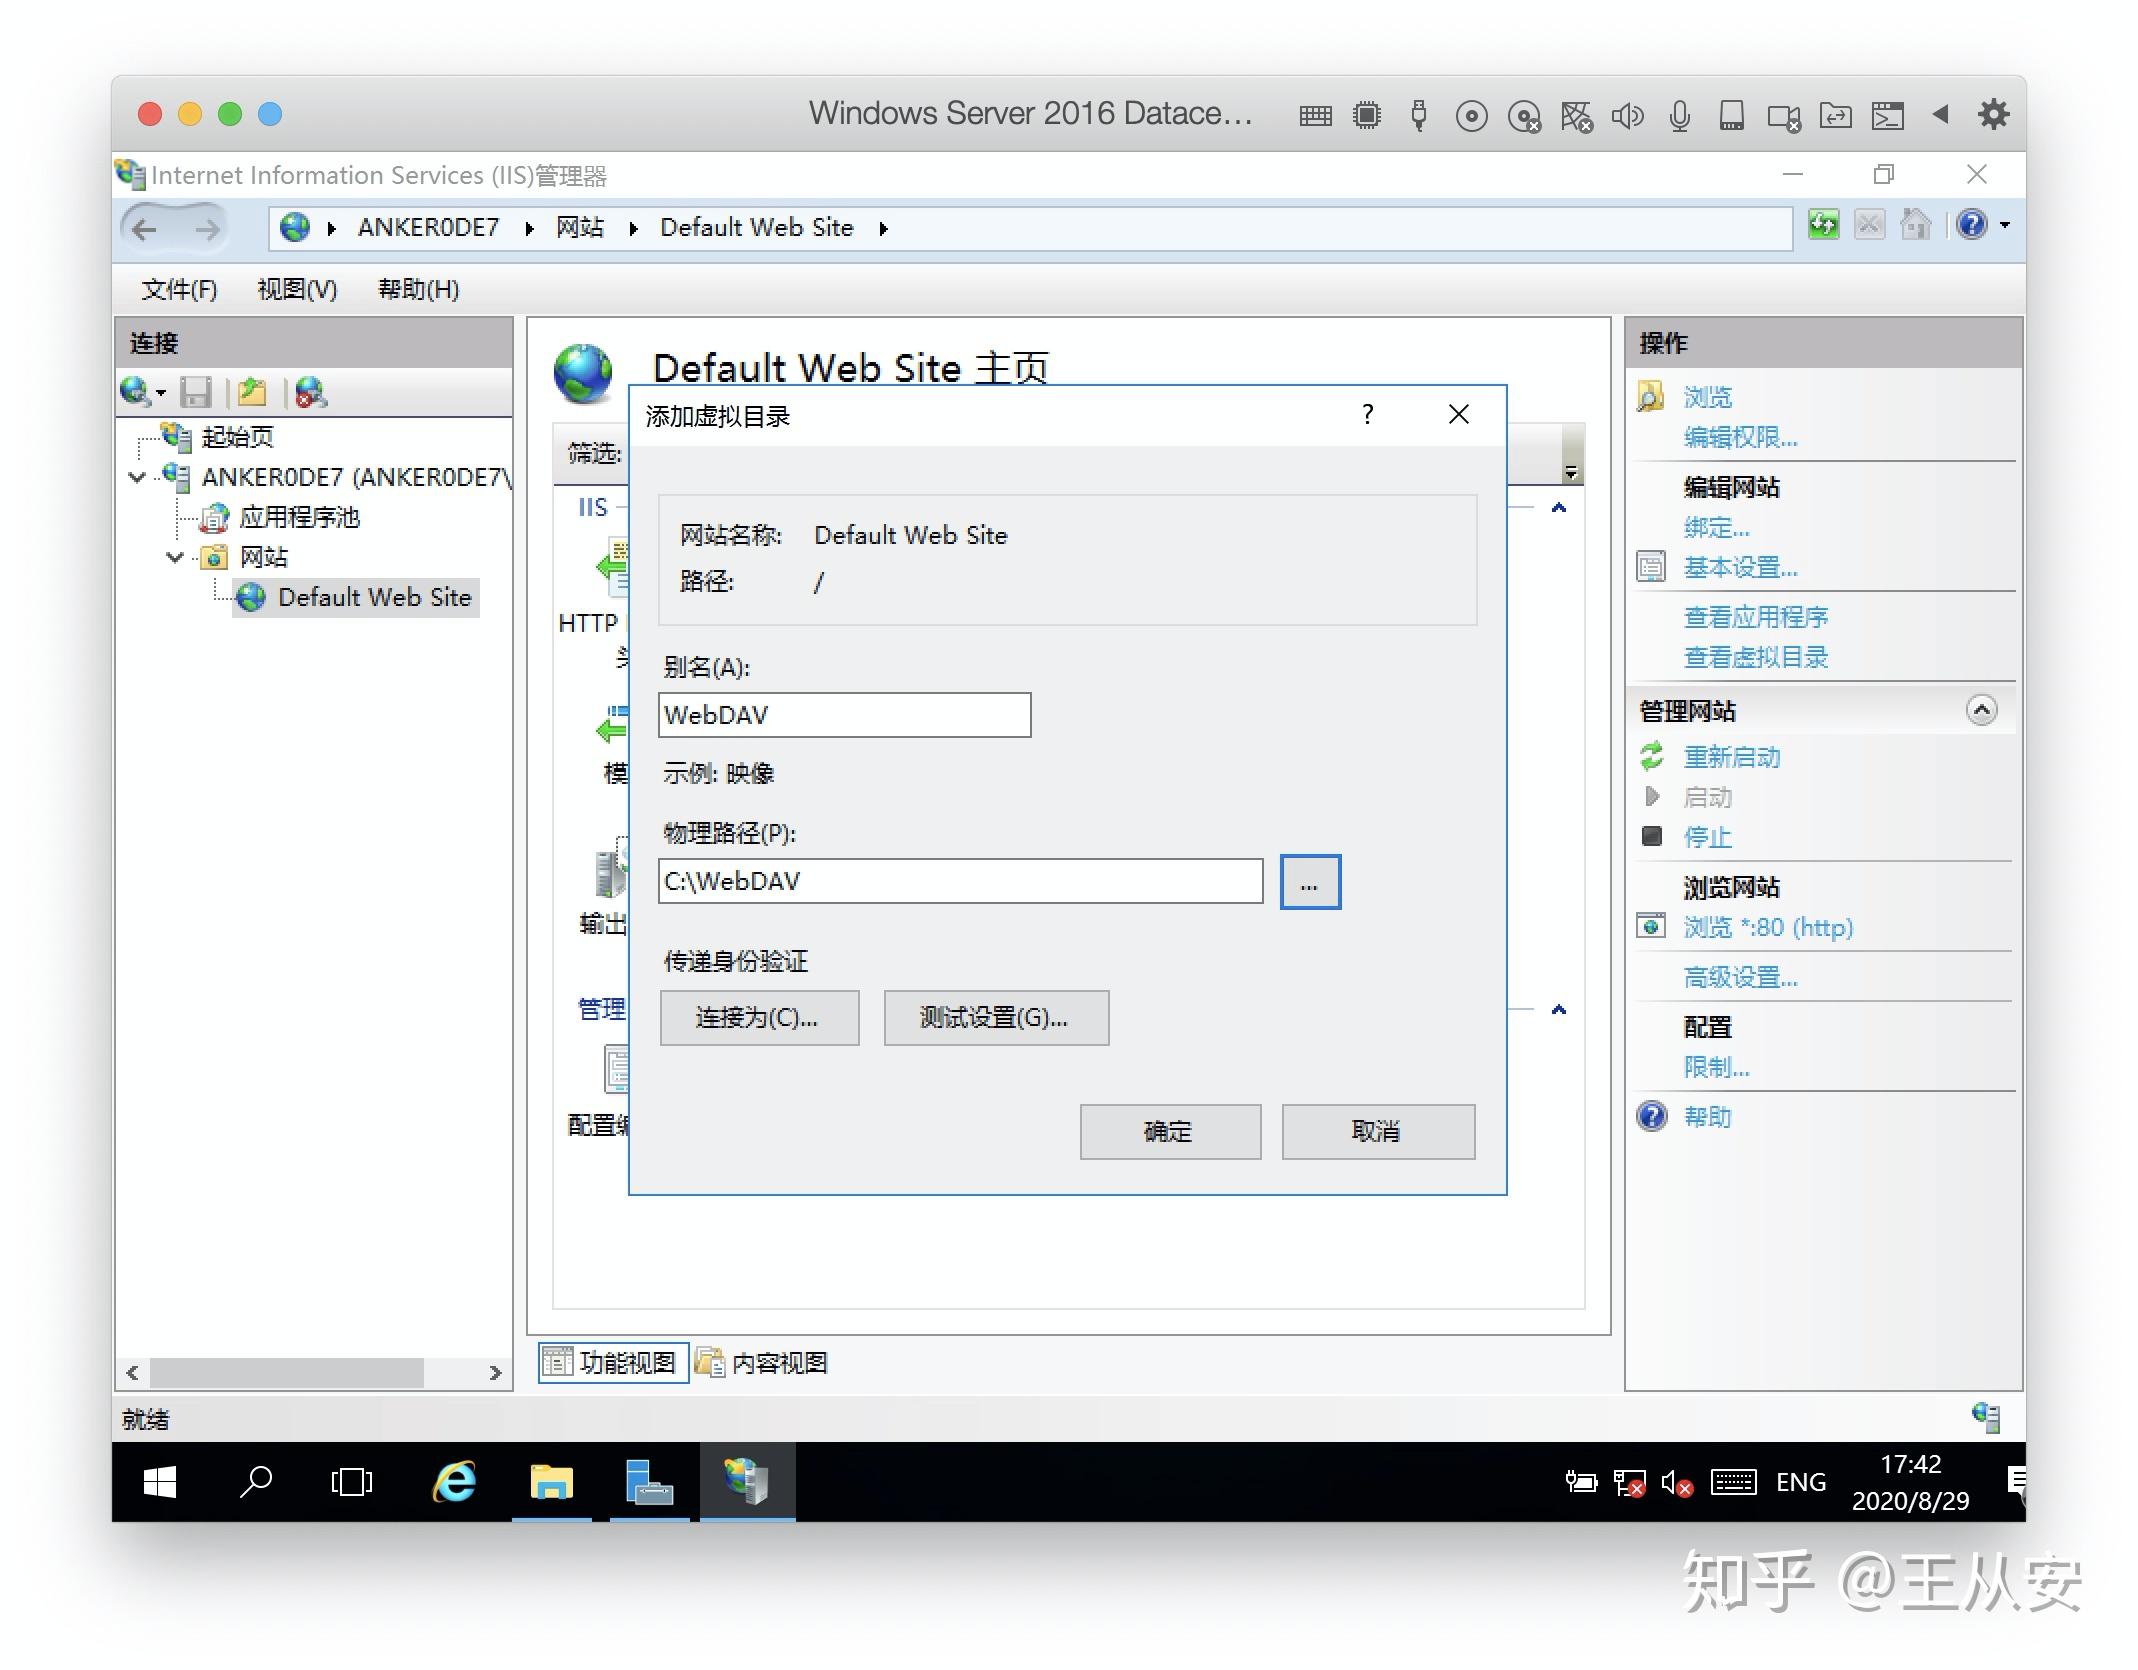Click the connect to site folder icon
The width and height of the screenshot is (2138, 1670).
click(x=253, y=392)
